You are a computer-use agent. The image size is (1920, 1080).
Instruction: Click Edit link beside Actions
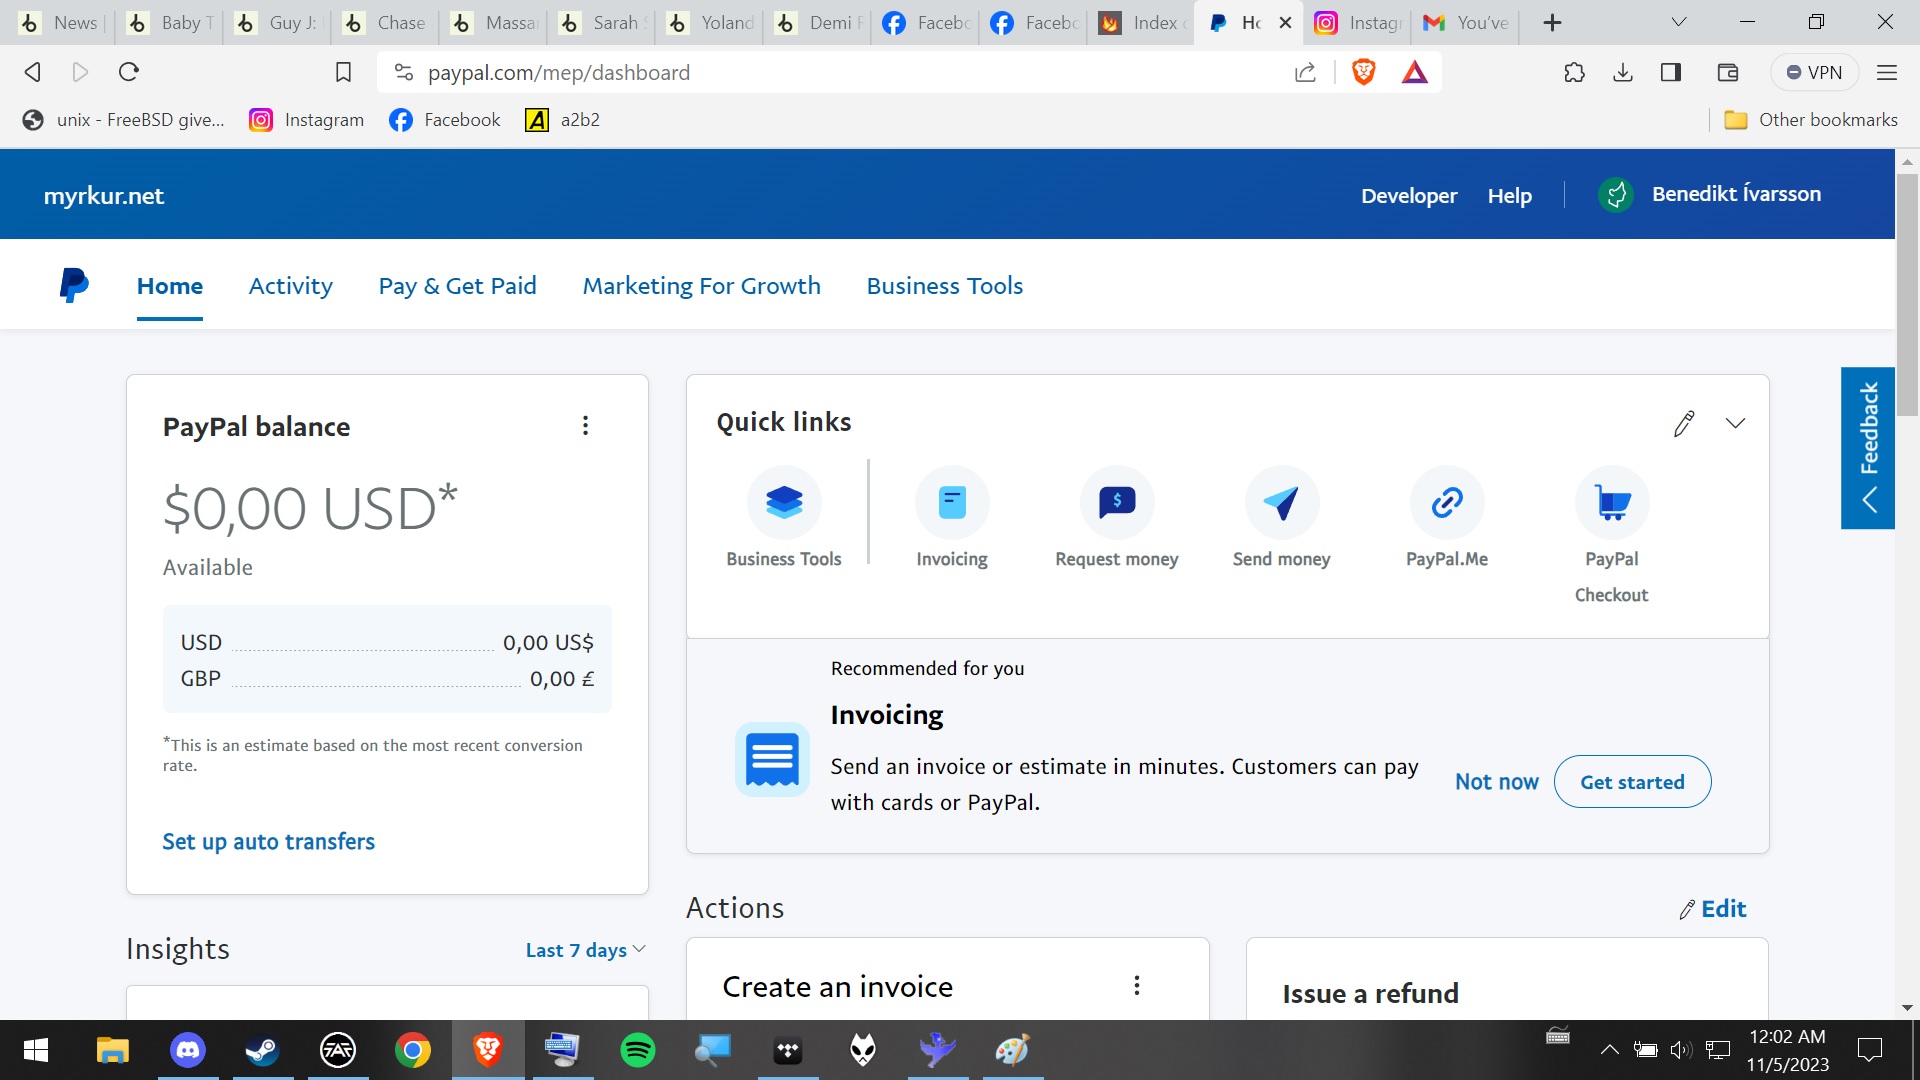click(1713, 909)
